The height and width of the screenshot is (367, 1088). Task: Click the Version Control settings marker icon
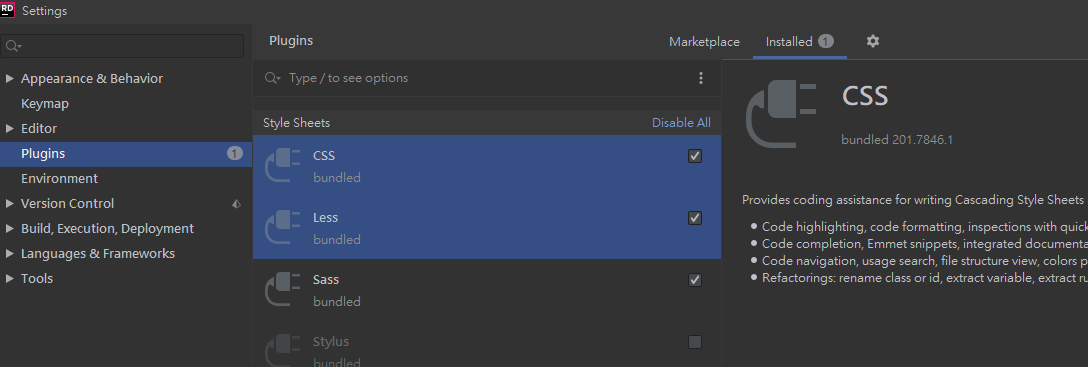[237, 204]
